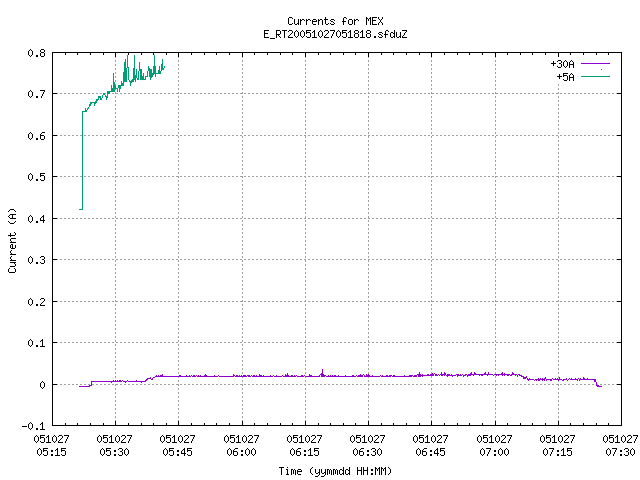Click the x-axis tick 051027 06:45
The width and height of the screenshot is (640, 480).
[x=430, y=445]
